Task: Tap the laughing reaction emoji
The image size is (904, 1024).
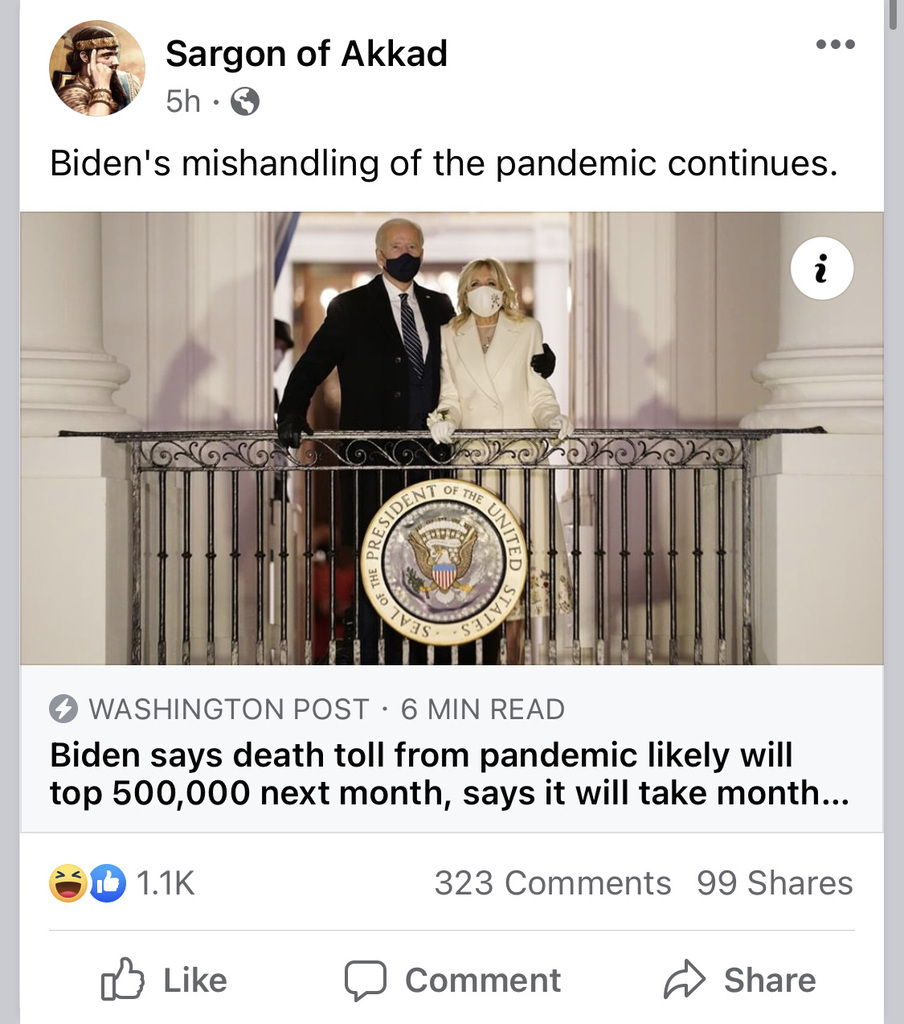Action: point(68,883)
